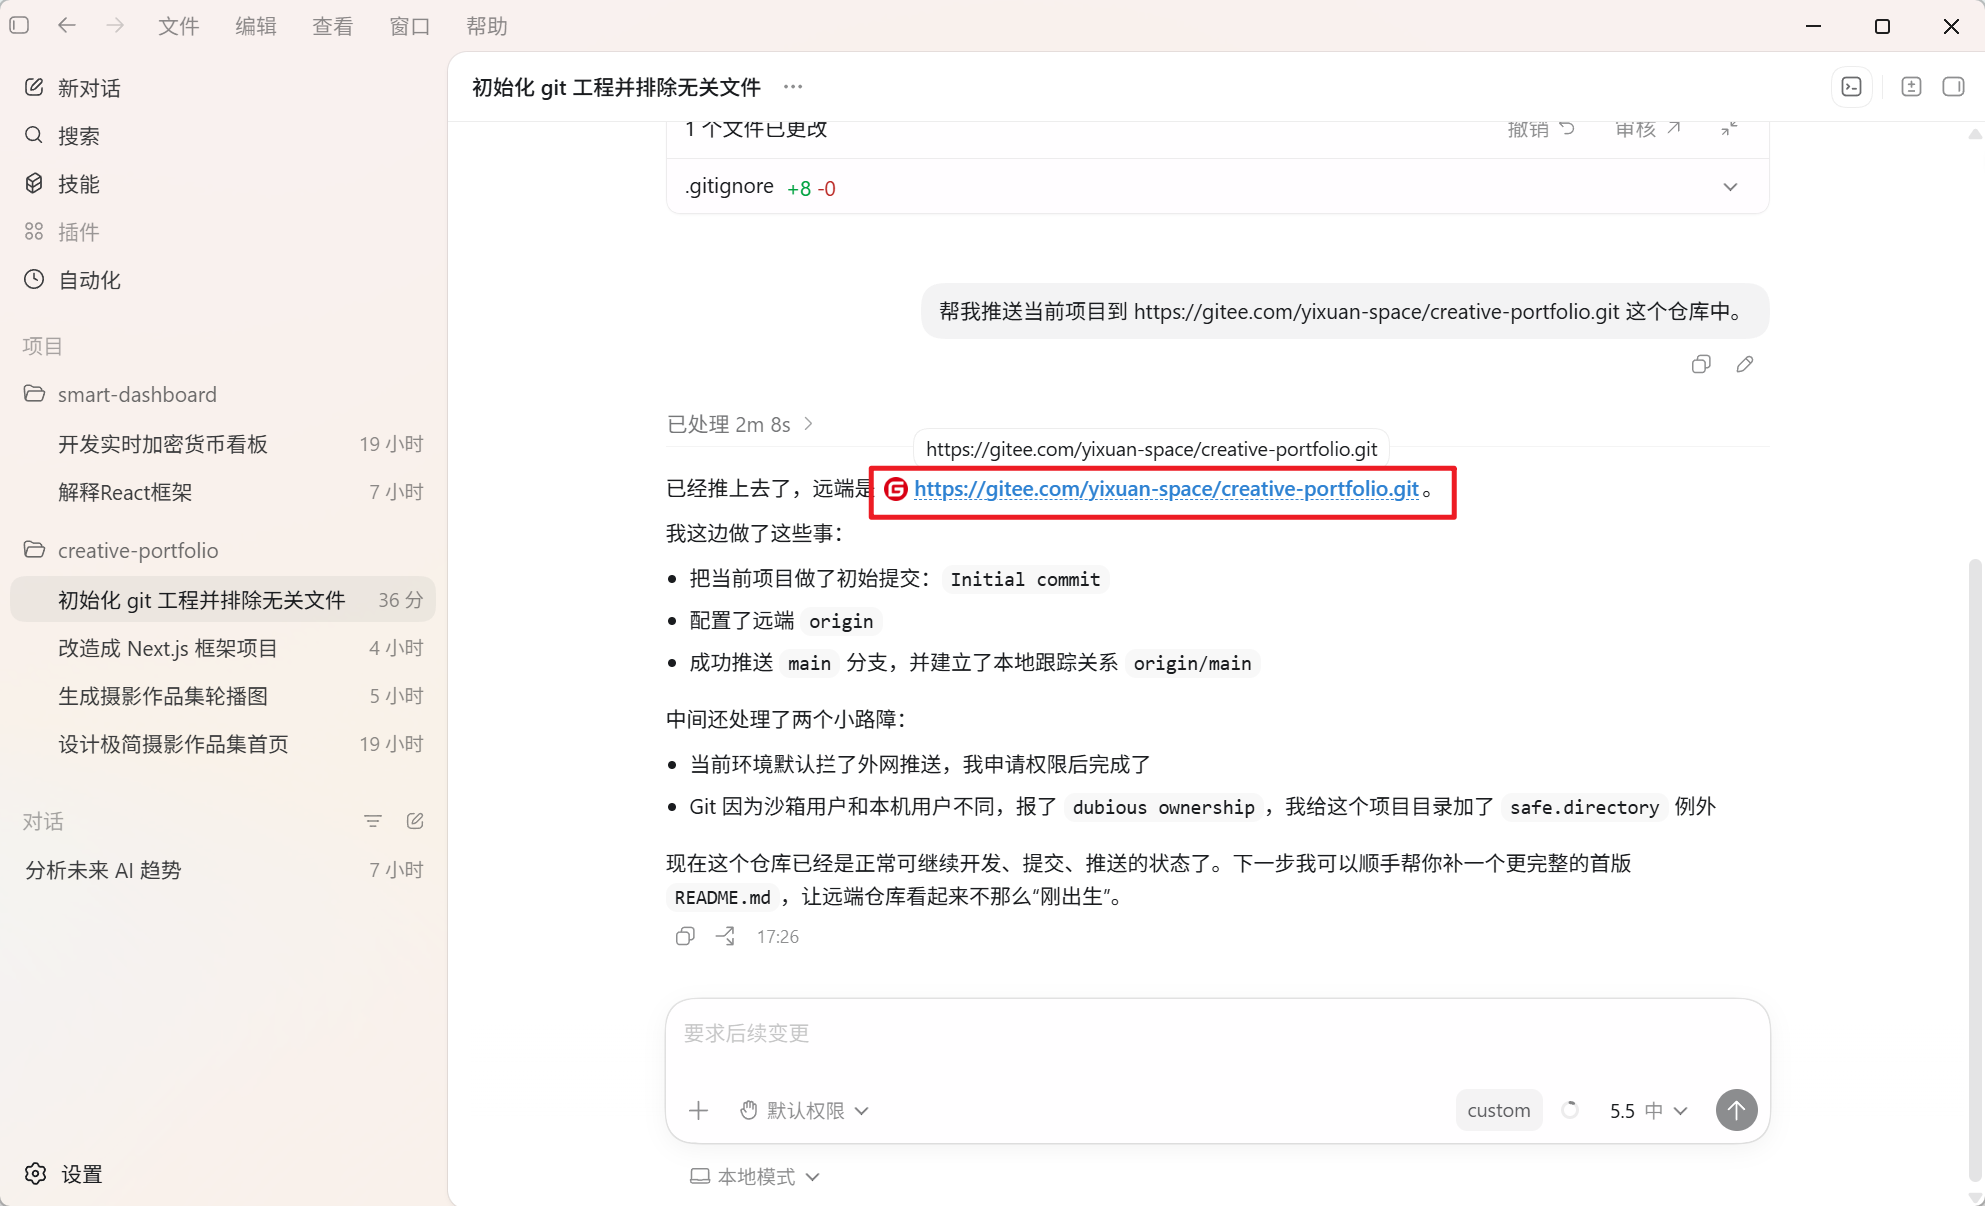Click the custom model chip

[x=1498, y=1110]
